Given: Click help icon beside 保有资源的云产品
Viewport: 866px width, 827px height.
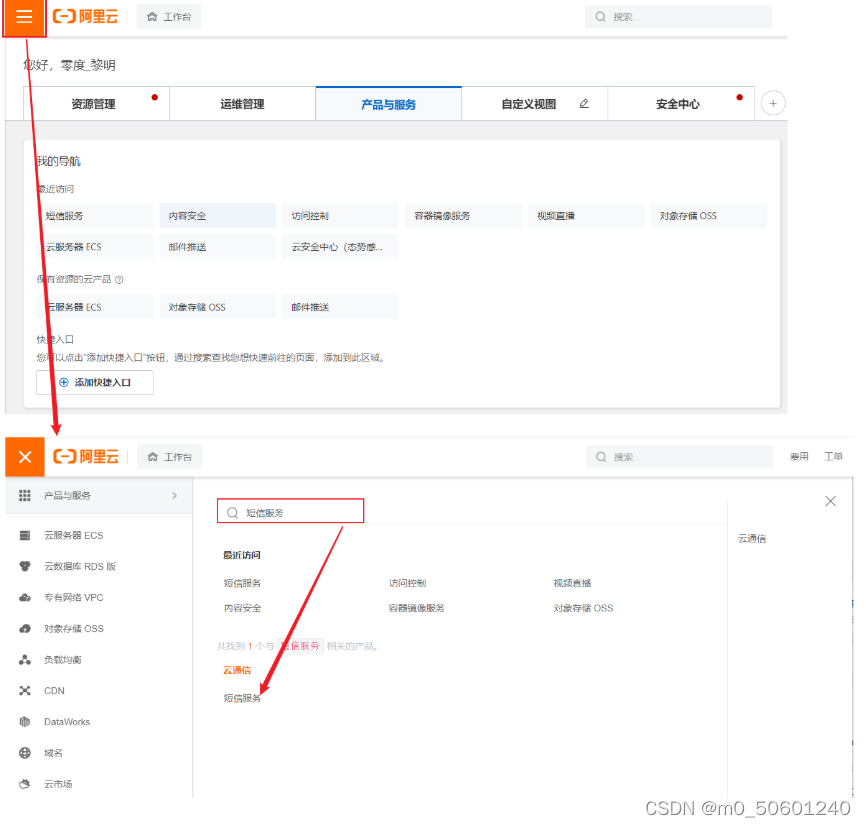Looking at the screenshot, I should point(119,280).
